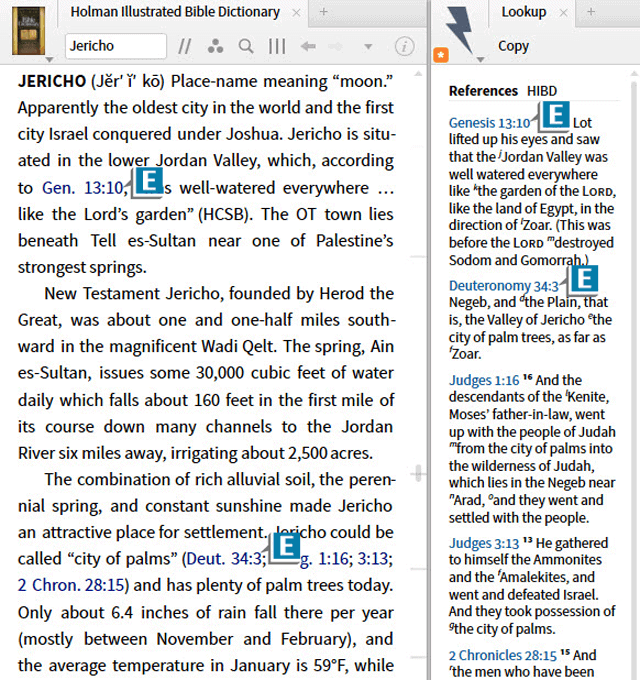This screenshot has height=680, width=640.
Task: Open the 3:13 link in article
Action: (373, 559)
